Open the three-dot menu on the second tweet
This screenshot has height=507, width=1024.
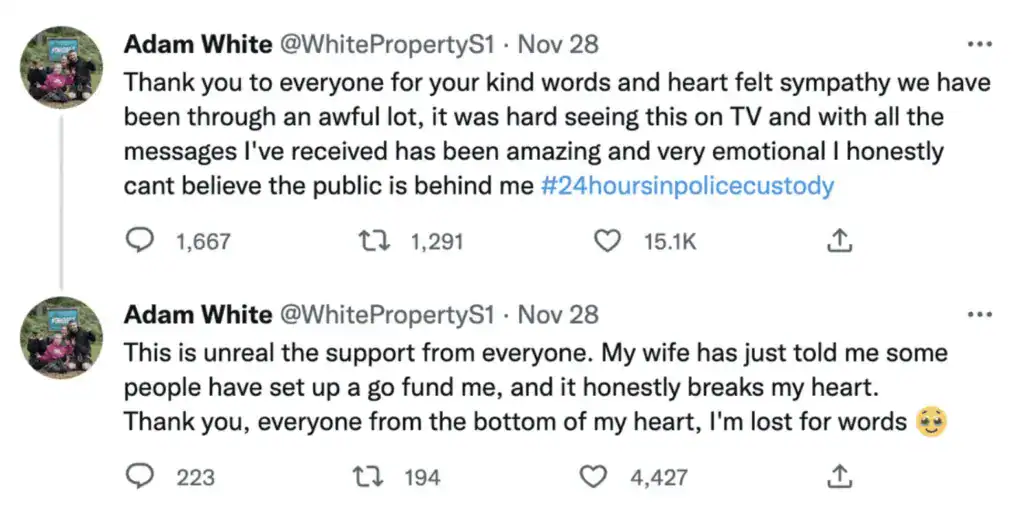[x=981, y=314]
